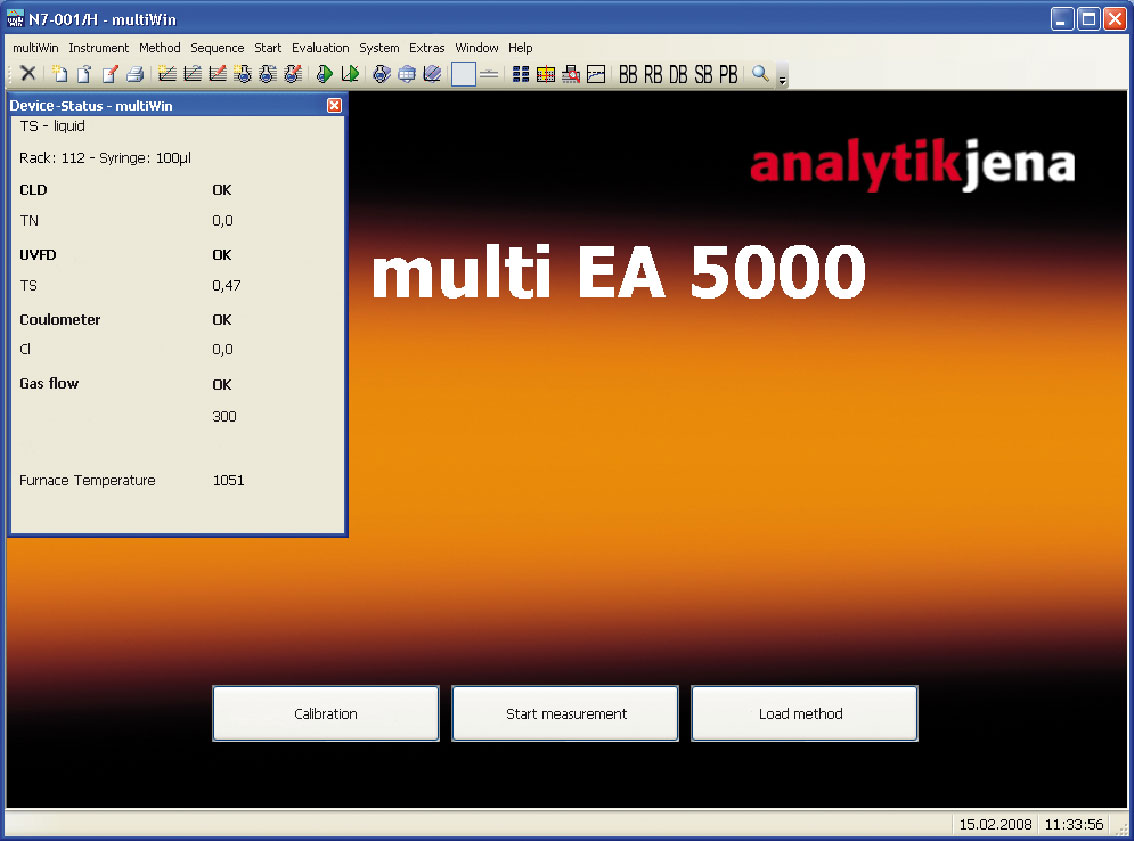Click the Coulometer status label

(x=60, y=320)
